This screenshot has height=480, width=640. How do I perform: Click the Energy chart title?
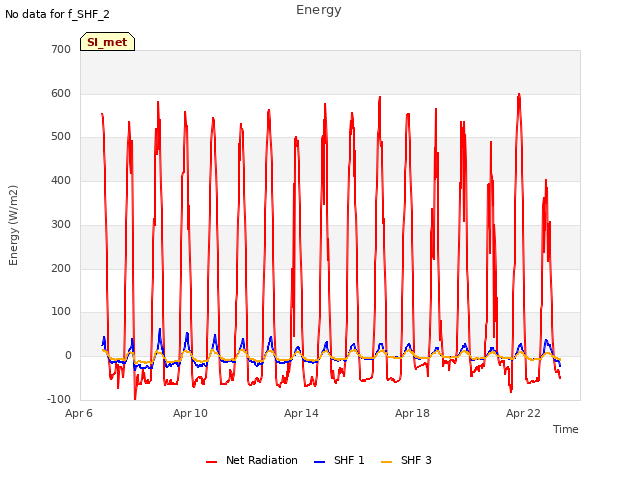click(x=319, y=10)
